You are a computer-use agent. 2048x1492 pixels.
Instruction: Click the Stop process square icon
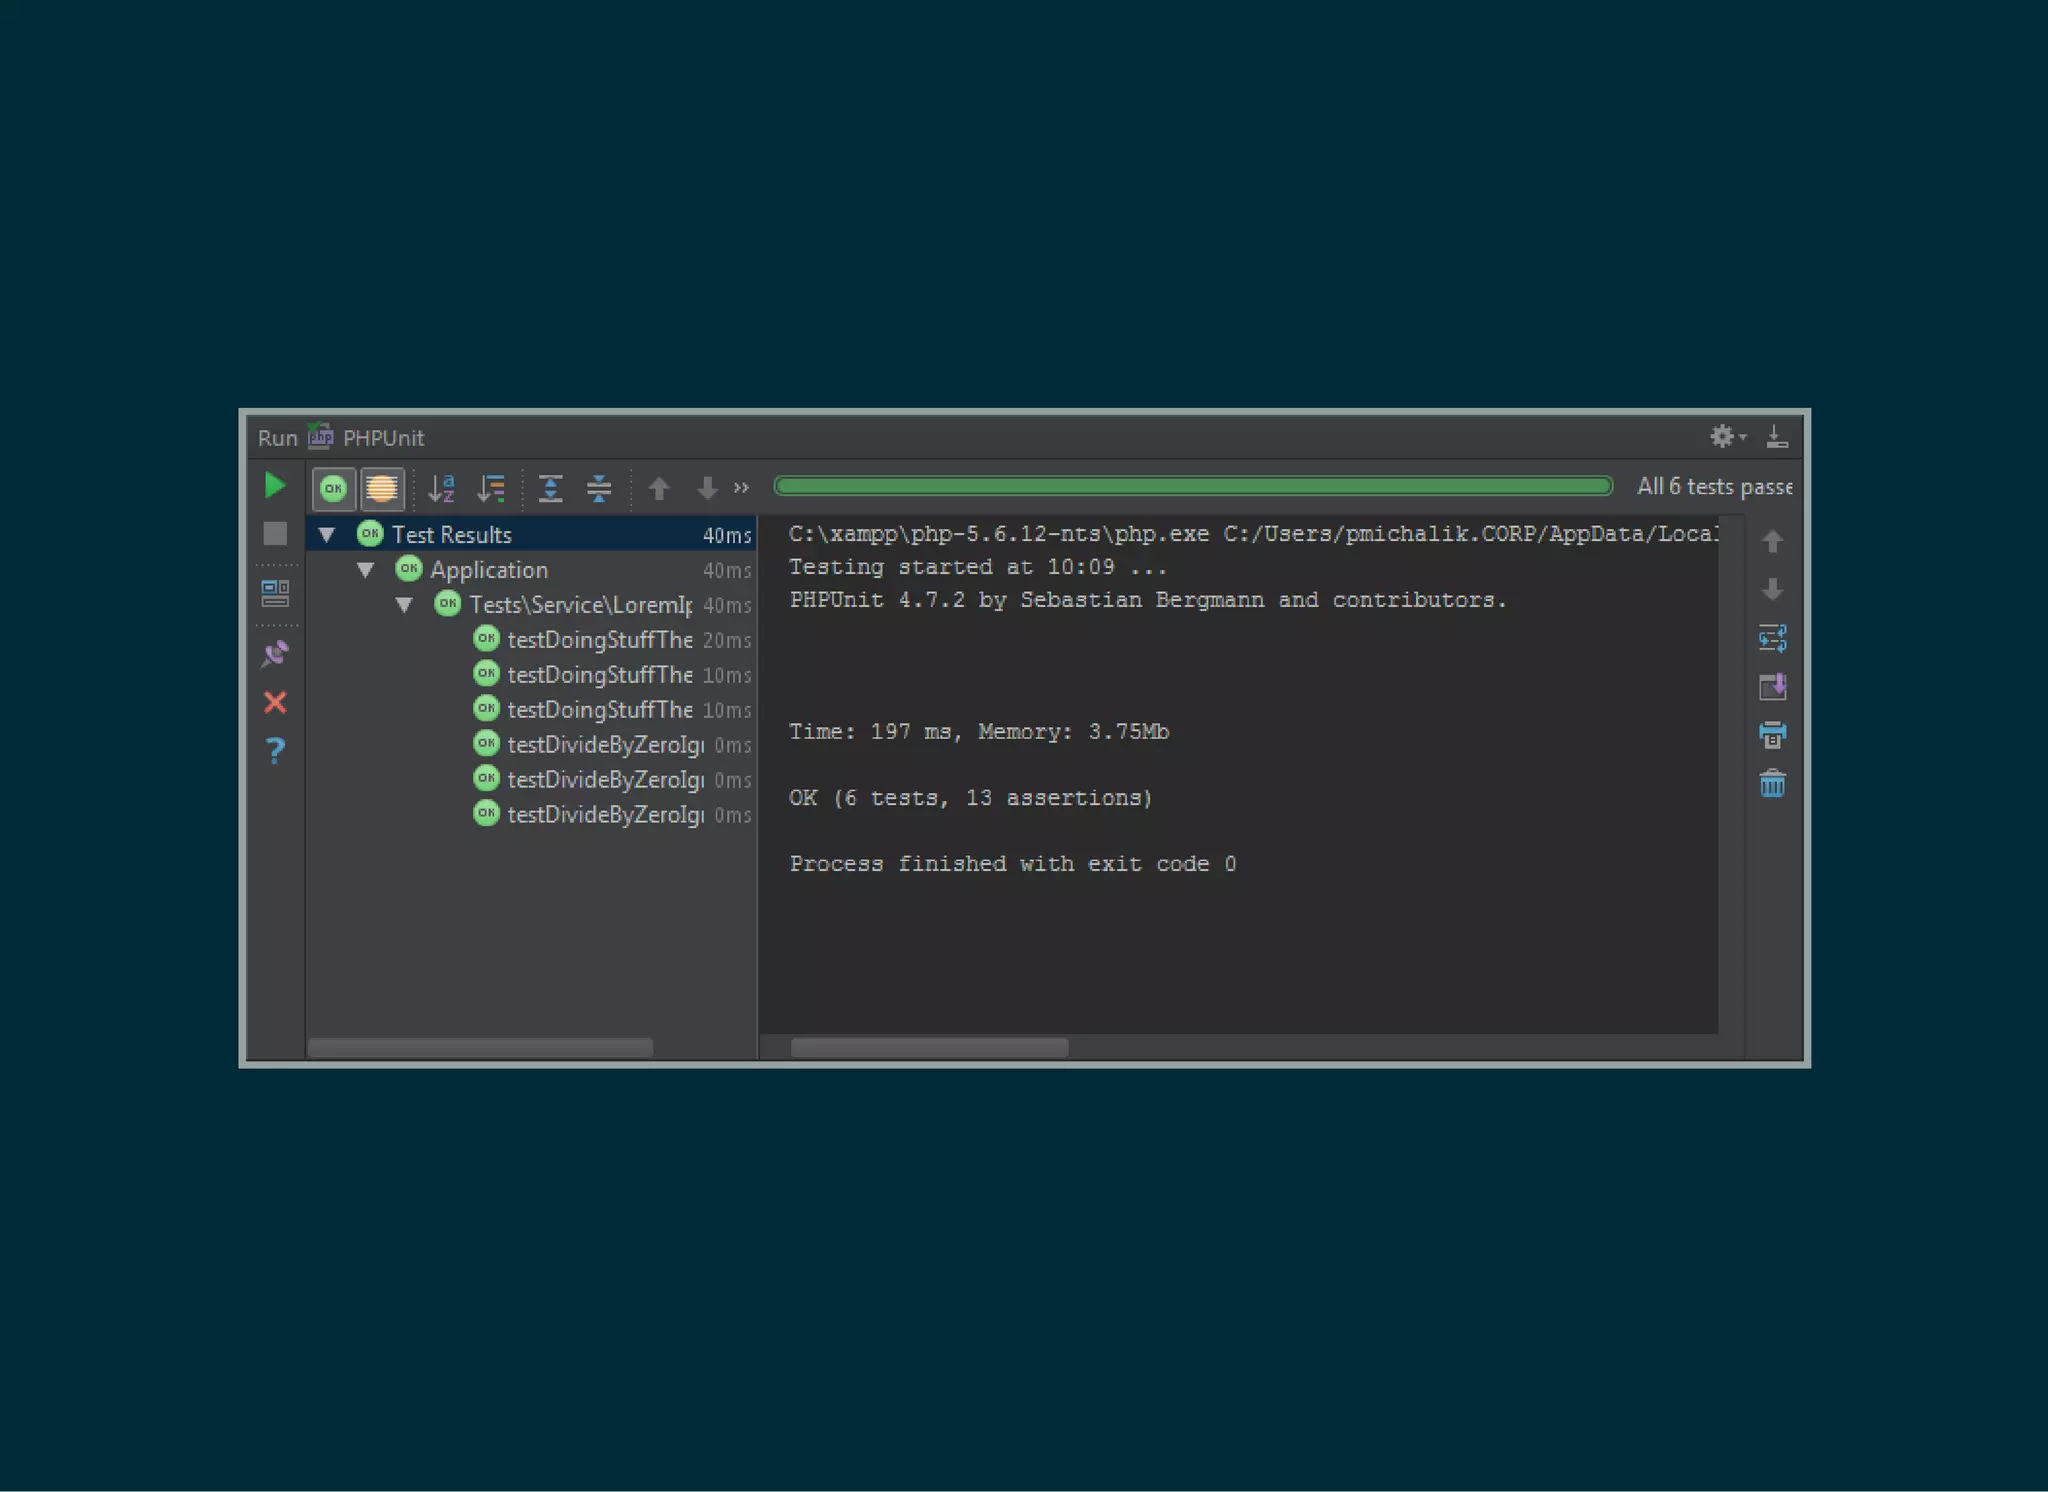tap(275, 534)
